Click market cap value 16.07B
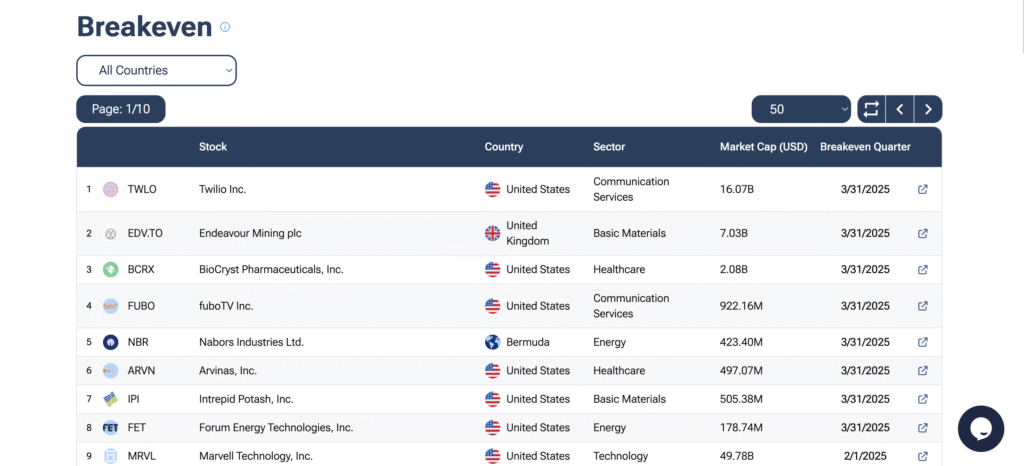The width and height of the screenshot is (1024, 466). (737, 189)
